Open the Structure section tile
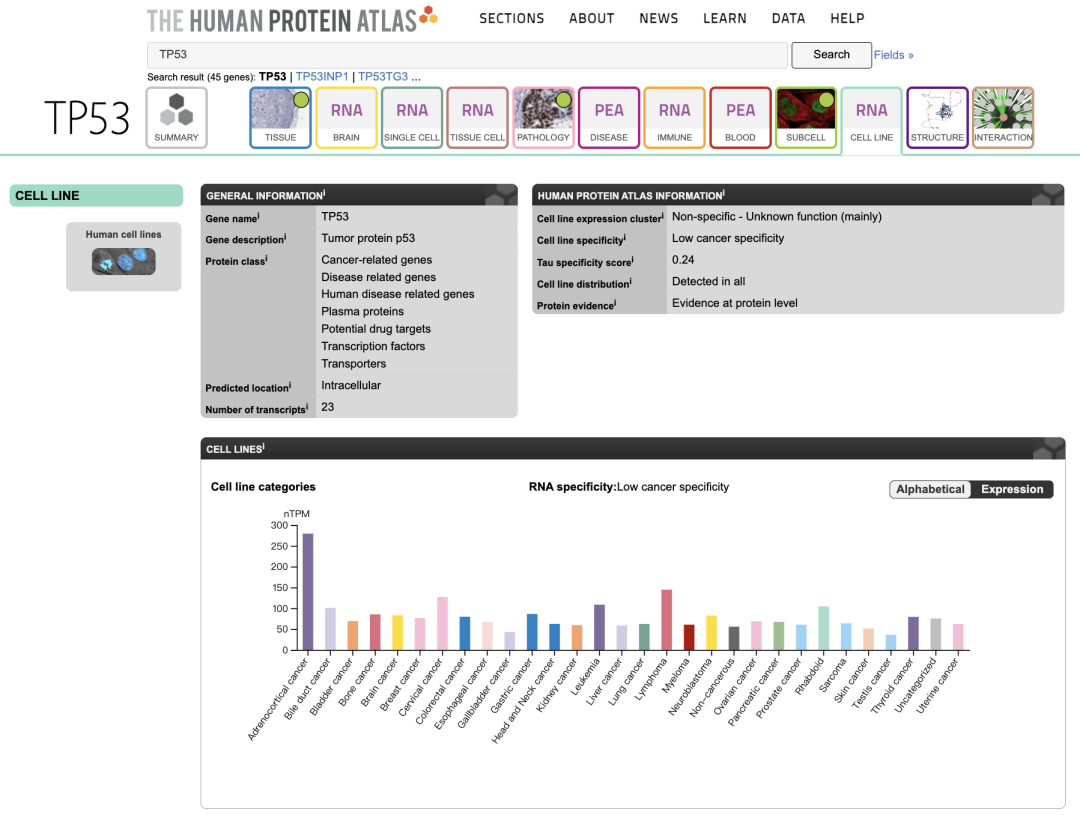Viewport: 1080px width, 818px height. [x=937, y=118]
